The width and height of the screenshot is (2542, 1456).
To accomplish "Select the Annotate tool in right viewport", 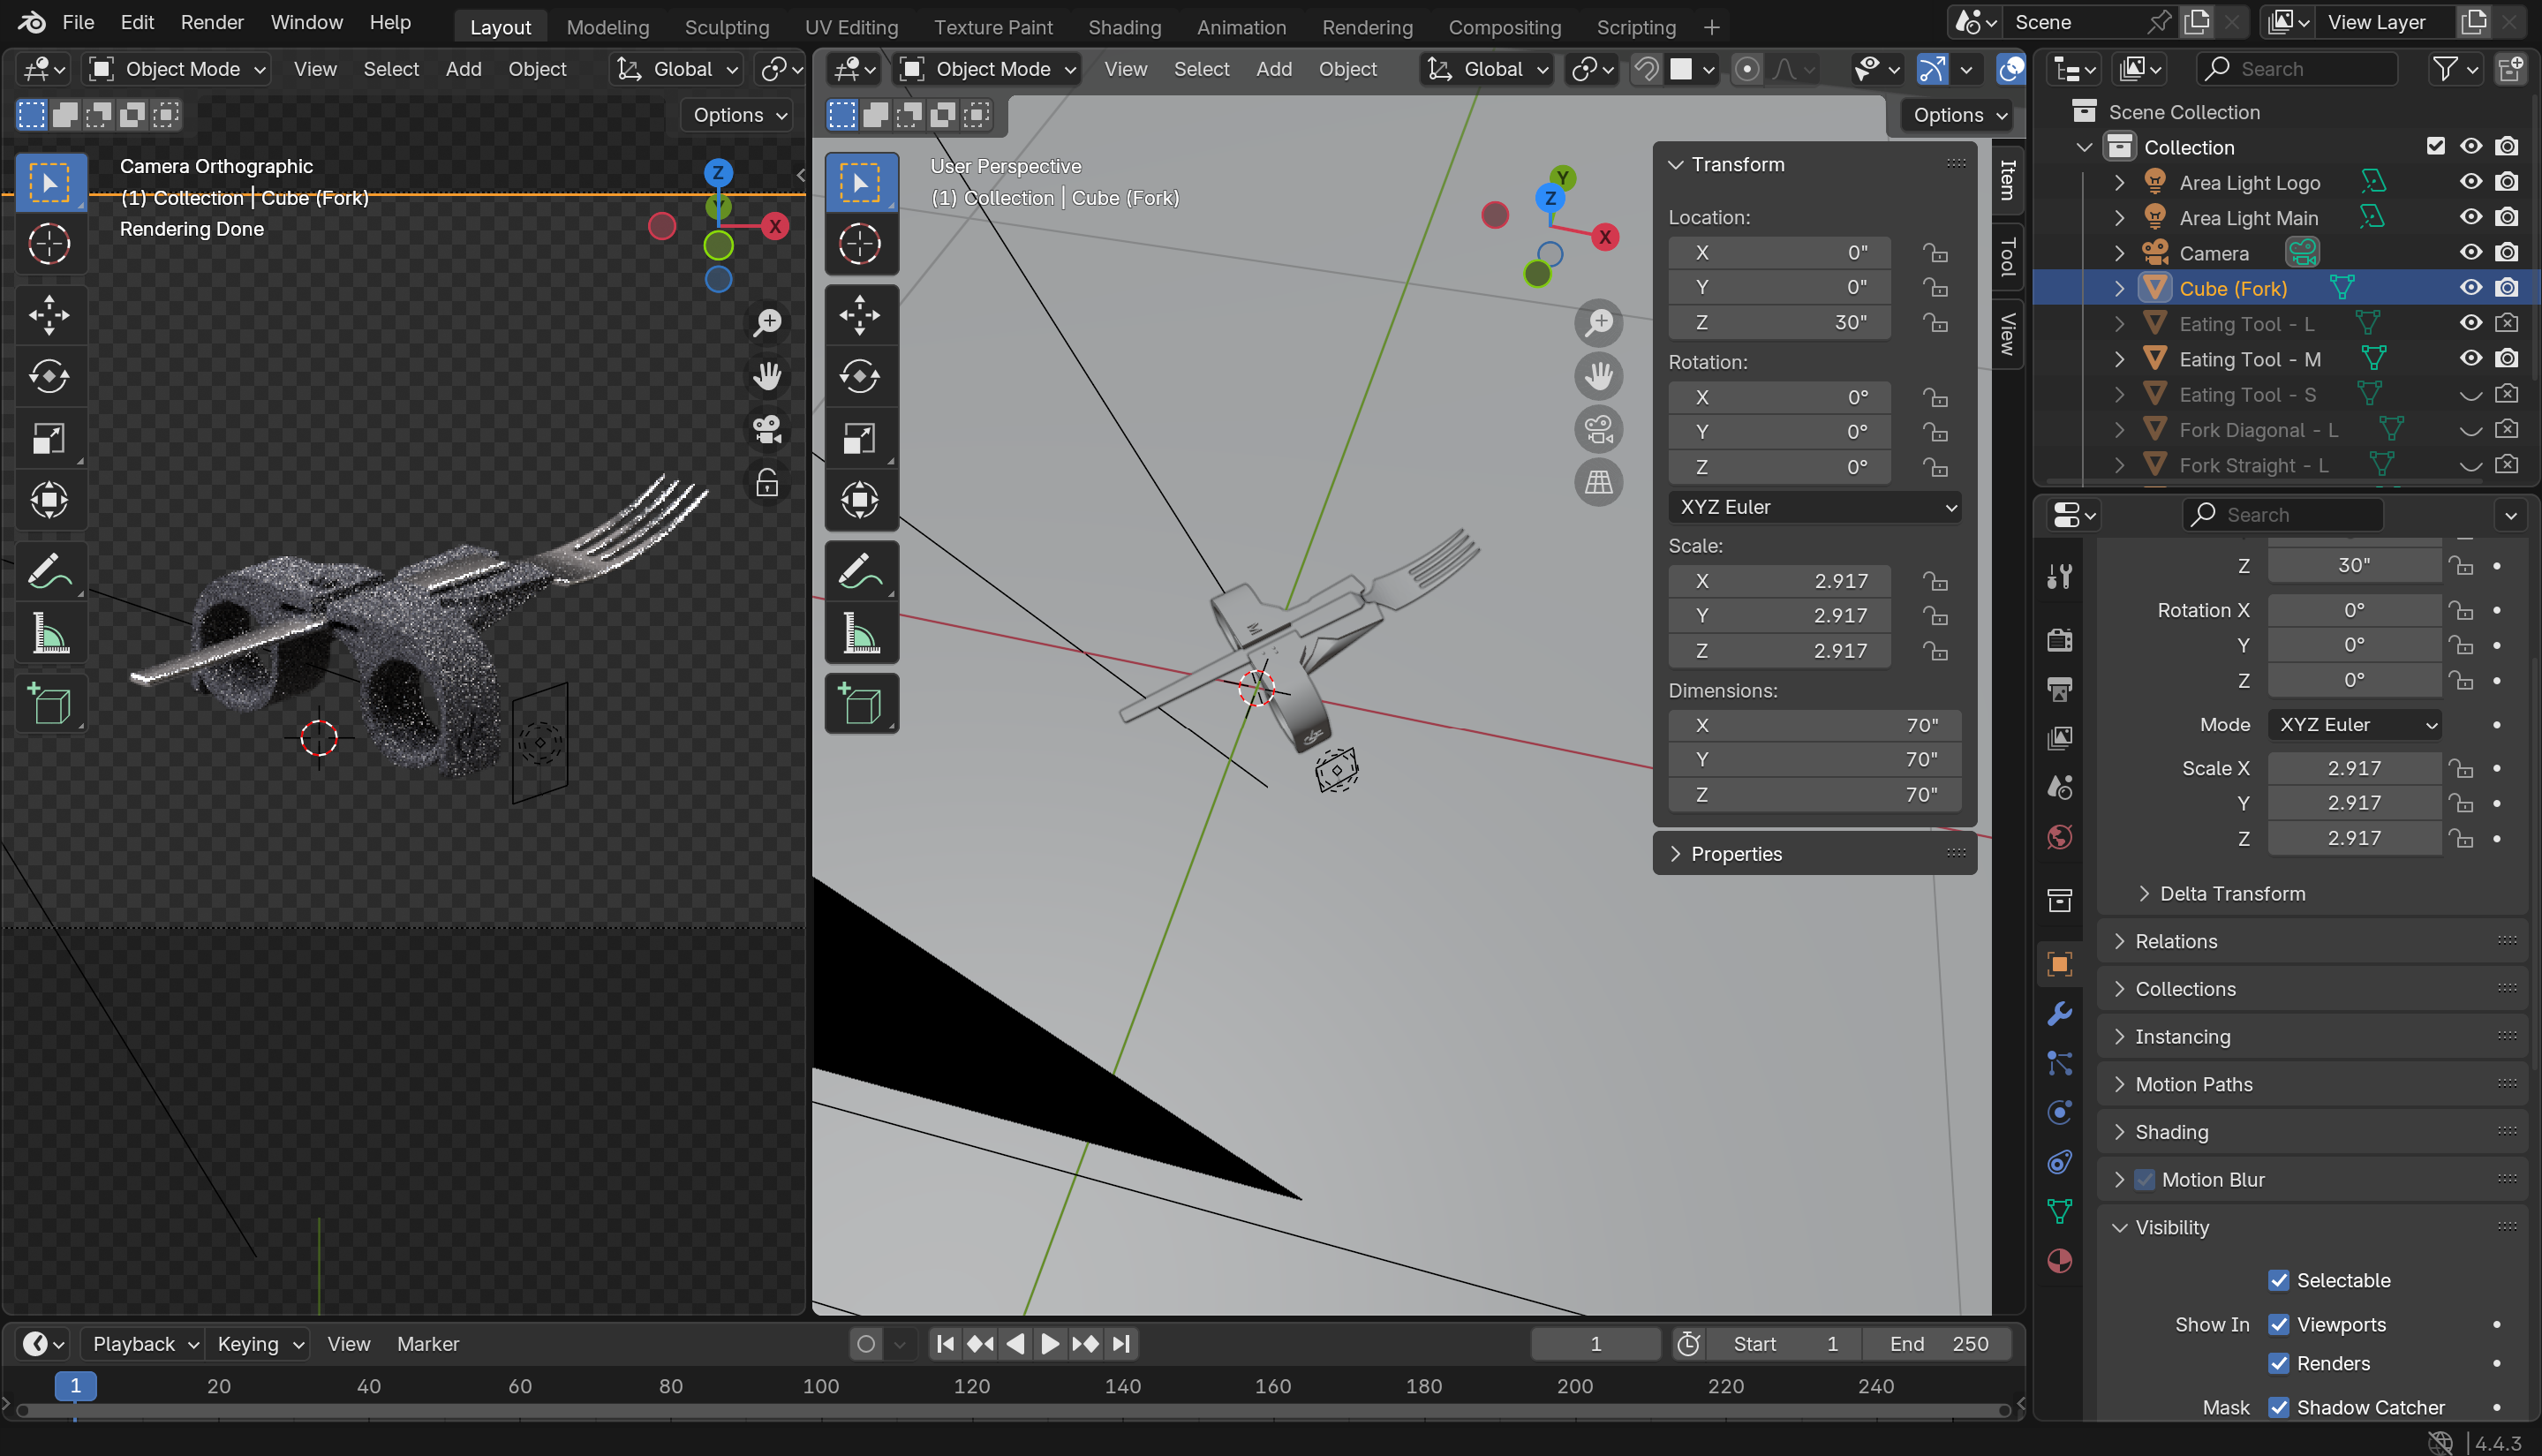I will (x=860, y=573).
